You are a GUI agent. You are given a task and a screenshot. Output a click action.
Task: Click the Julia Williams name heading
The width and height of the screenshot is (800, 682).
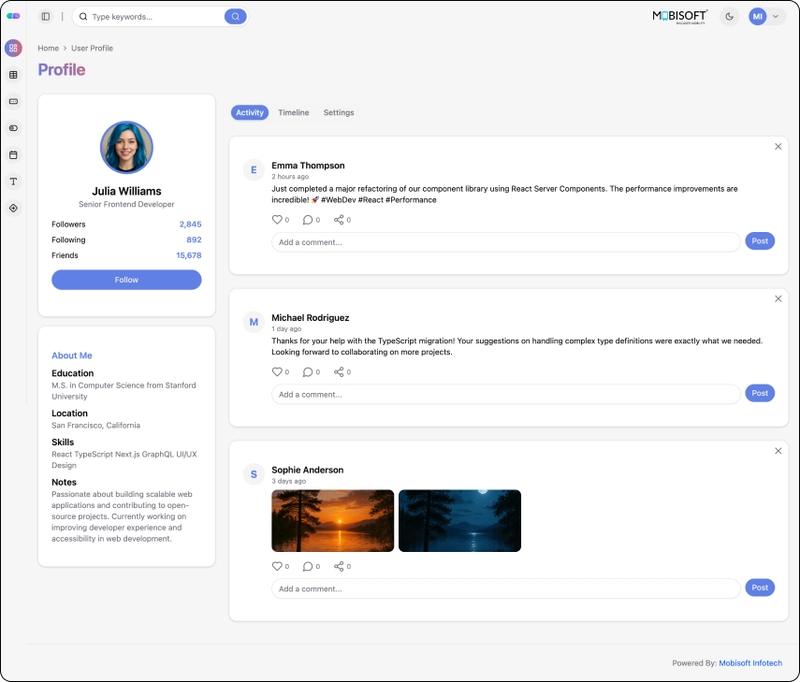(127, 191)
